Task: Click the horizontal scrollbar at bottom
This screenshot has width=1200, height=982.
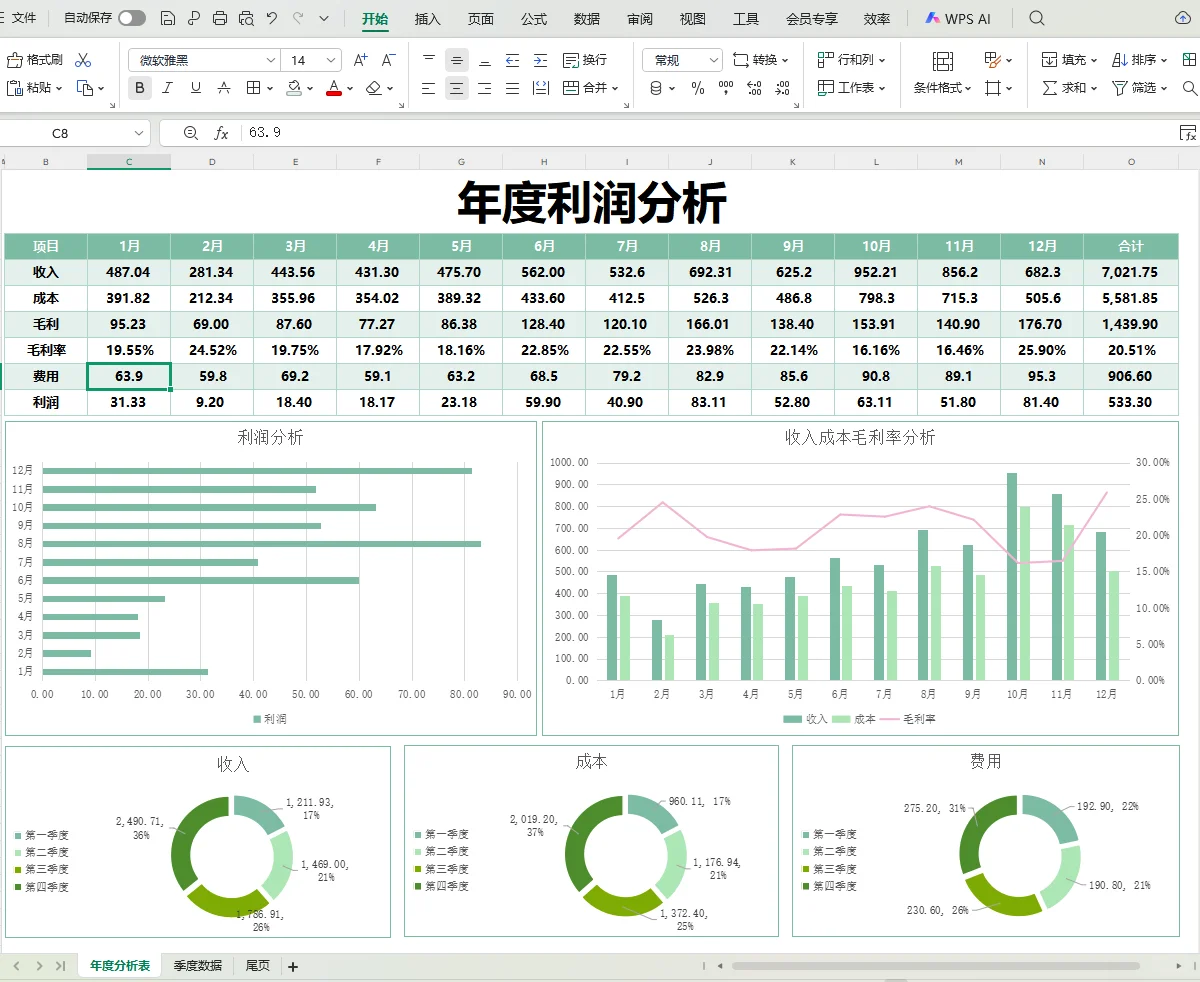Action: pyautogui.click(x=935, y=966)
